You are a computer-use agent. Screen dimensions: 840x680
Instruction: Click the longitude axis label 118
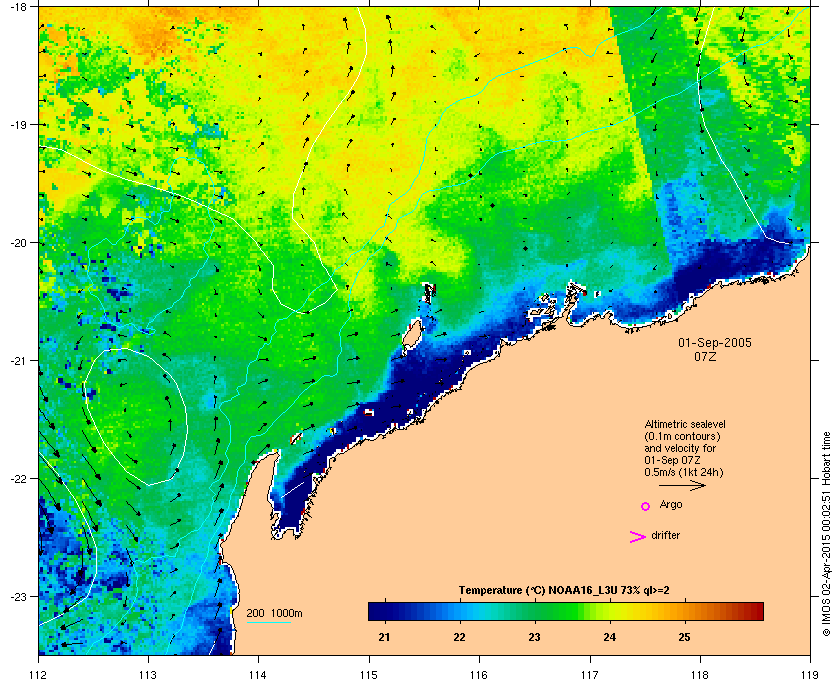pyautogui.click(x=700, y=674)
